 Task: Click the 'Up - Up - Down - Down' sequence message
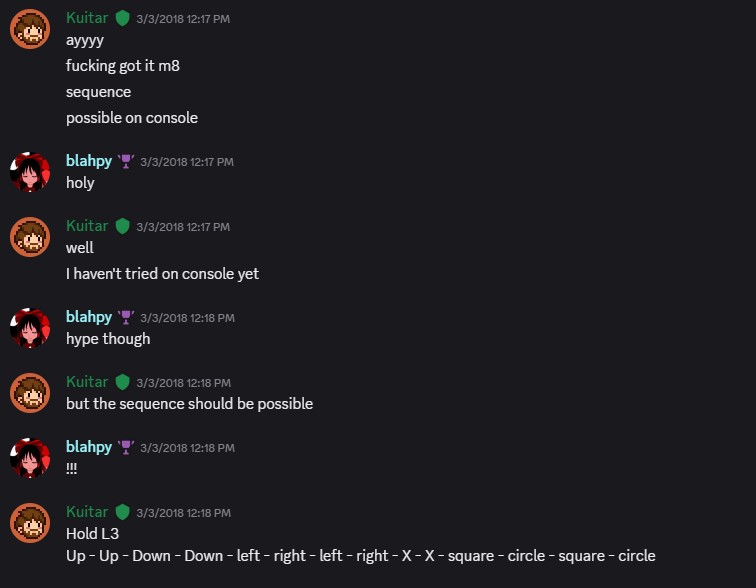pos(361,556)
